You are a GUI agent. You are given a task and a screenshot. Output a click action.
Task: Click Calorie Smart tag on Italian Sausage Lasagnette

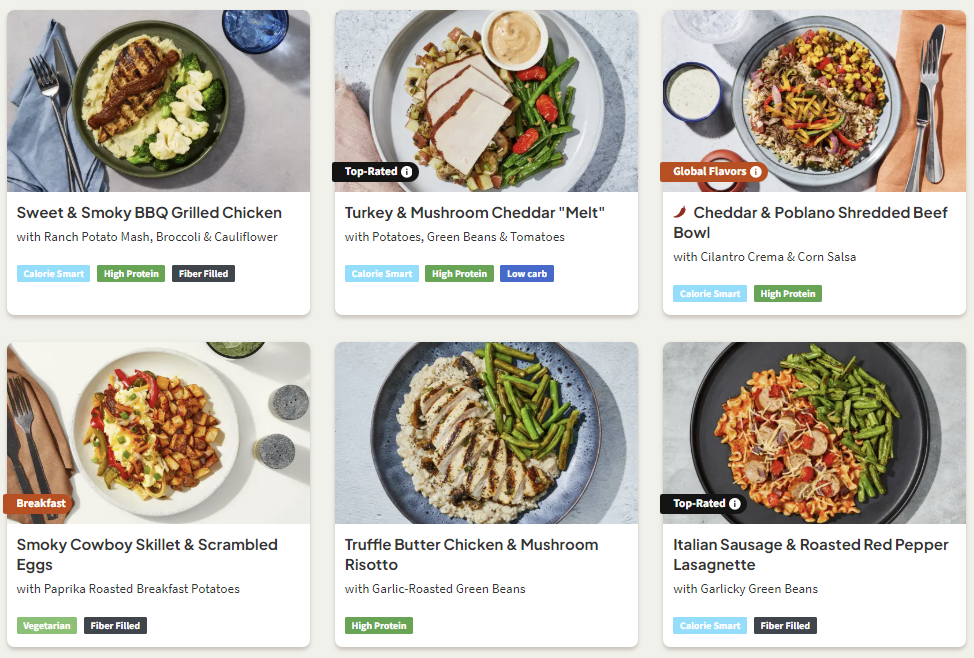coord(710,626)
